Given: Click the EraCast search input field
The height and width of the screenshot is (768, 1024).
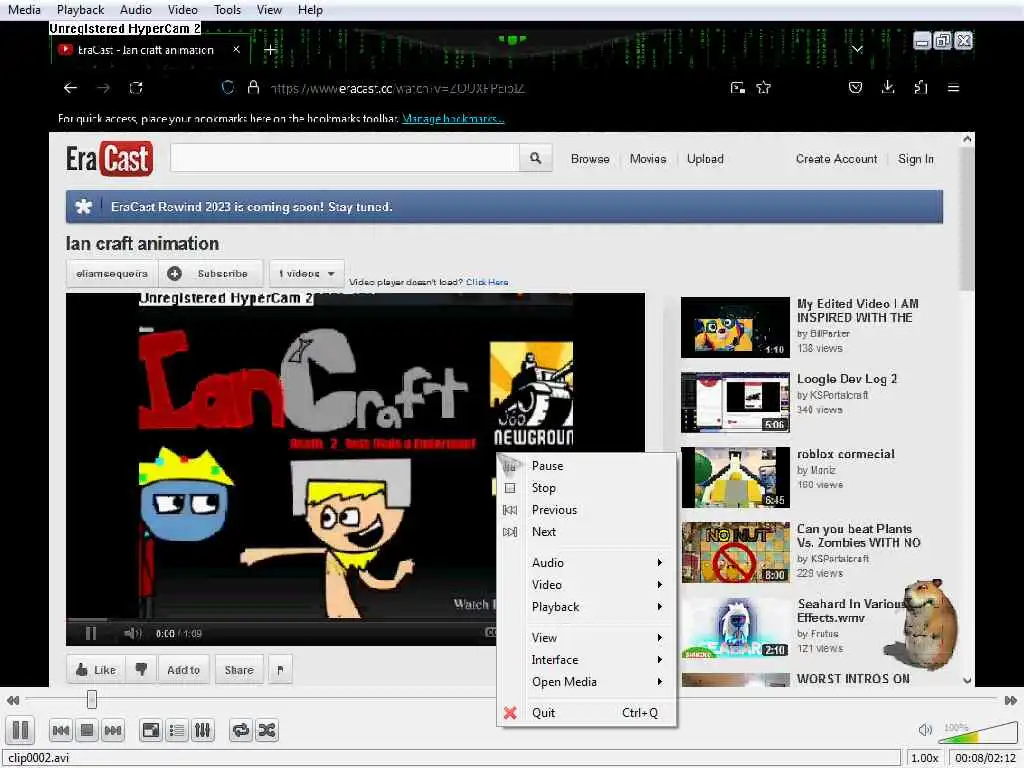Looking at the screenshot, I should click(345, 158).
